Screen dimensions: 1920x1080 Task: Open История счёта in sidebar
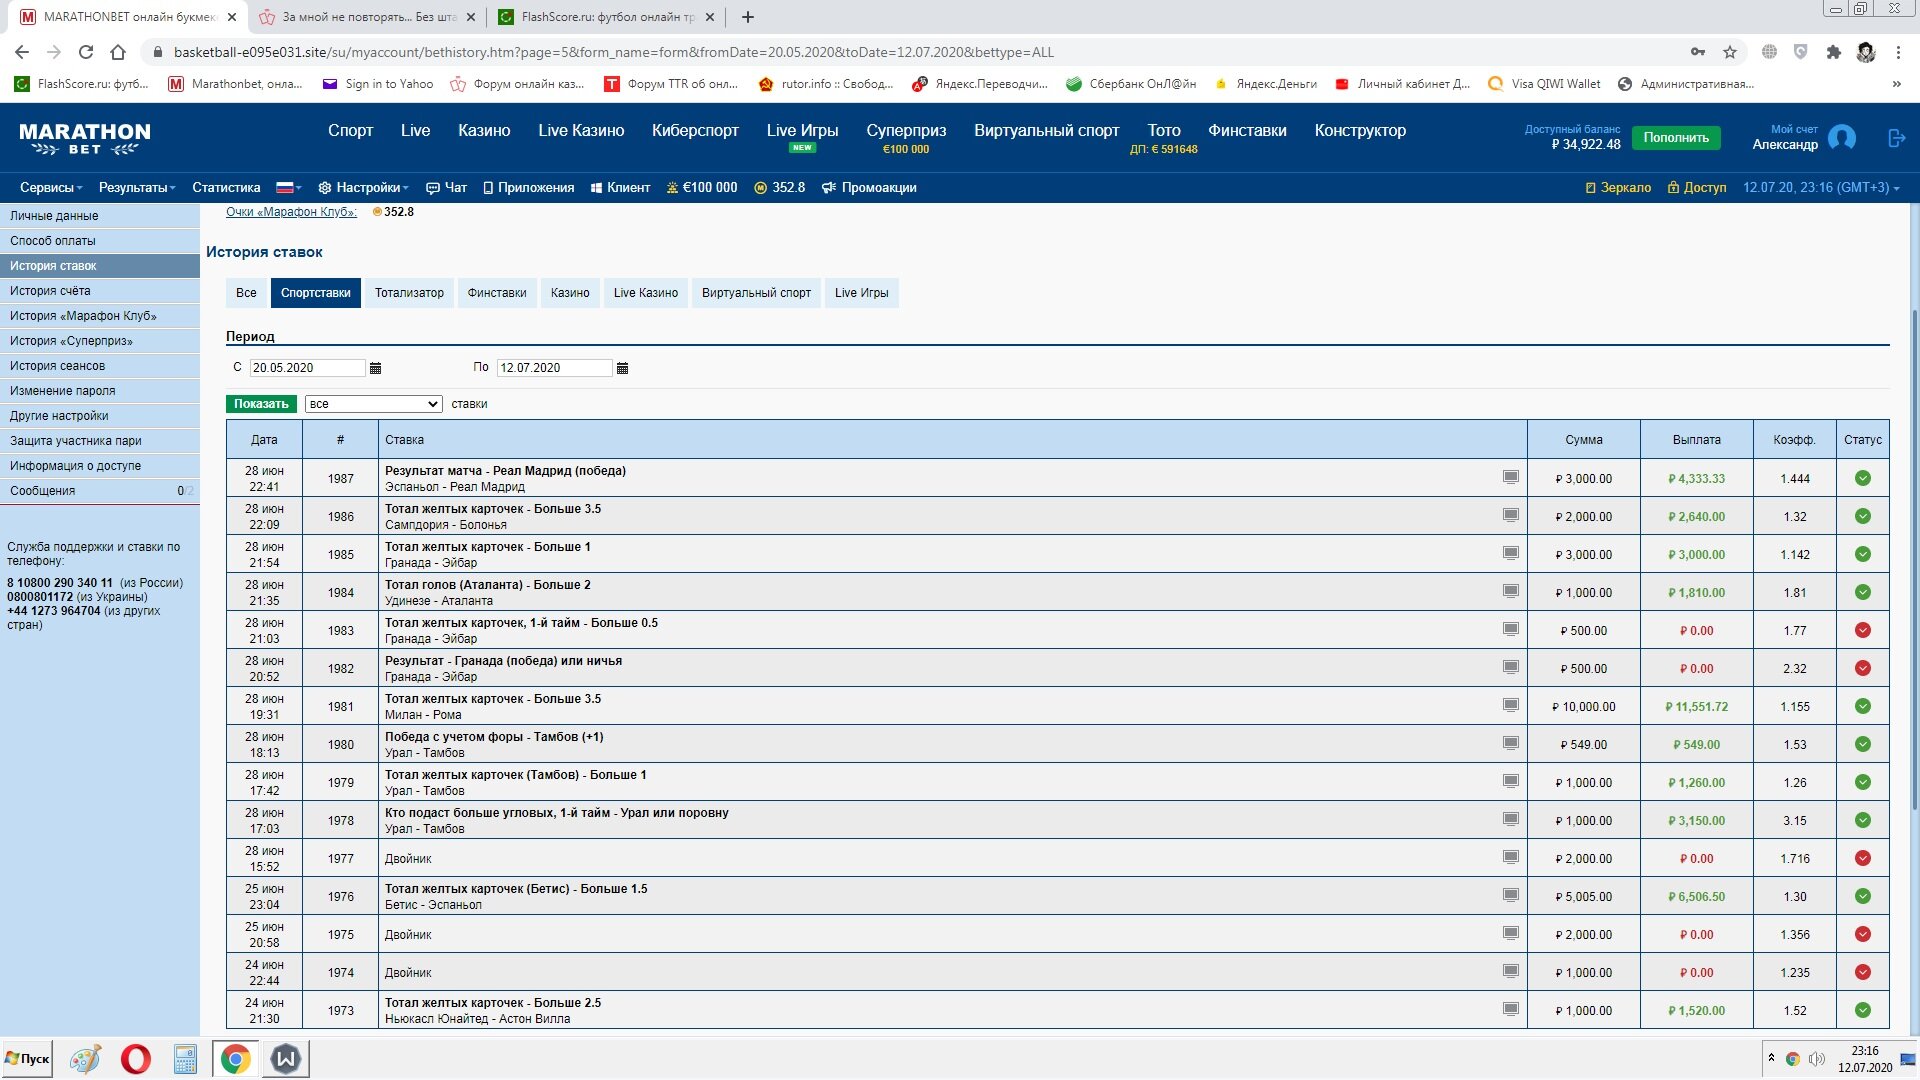tap(50, 291)
